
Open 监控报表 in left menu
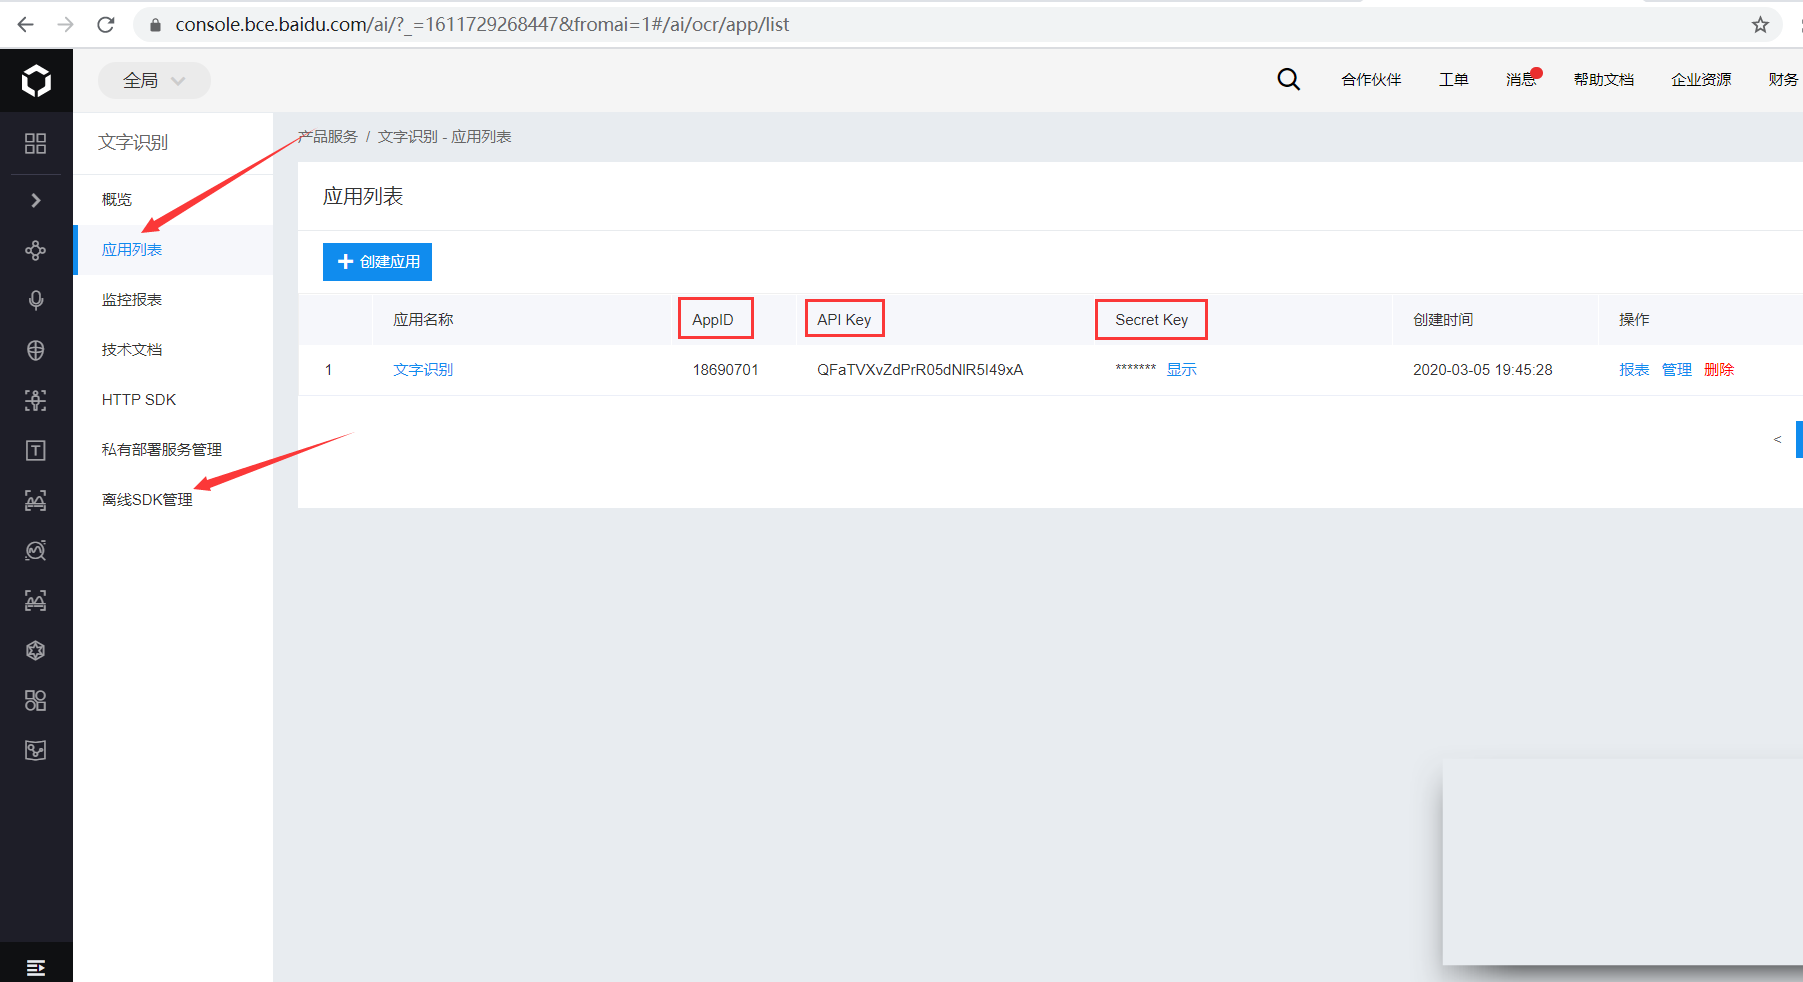(x=132, y=300)
